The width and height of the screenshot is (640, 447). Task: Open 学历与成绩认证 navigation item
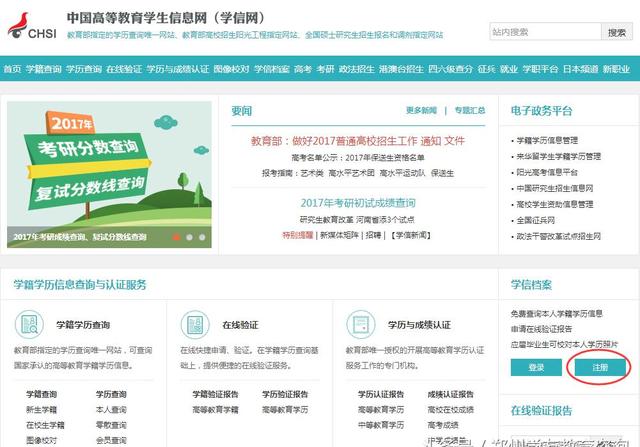(178, 69)
